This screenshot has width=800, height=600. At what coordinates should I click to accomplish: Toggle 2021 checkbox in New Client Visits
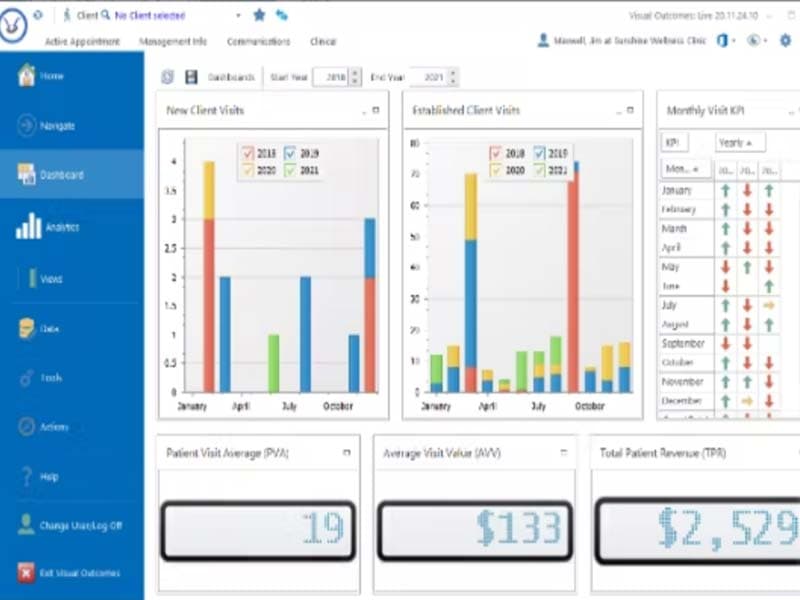[x=290, y=170]
